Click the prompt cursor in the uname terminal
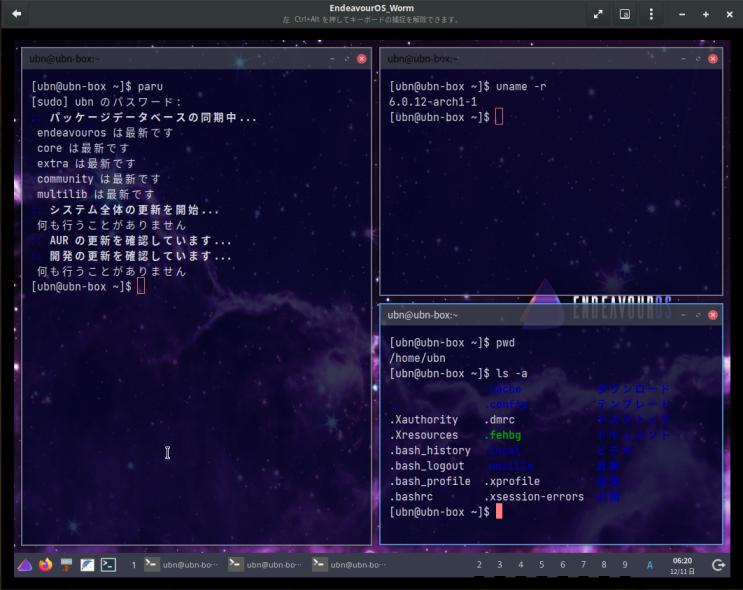 tap(498, 117)
